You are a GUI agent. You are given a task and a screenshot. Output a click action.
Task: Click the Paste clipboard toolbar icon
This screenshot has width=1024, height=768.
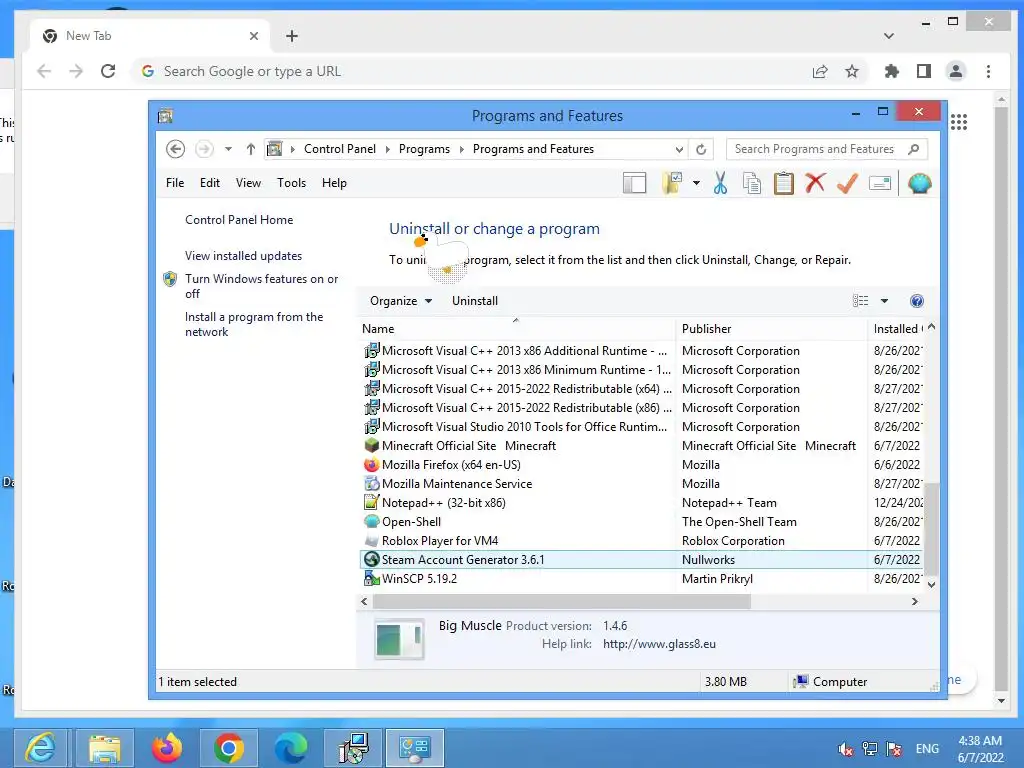pyautogui.click(x=784, y=184)
